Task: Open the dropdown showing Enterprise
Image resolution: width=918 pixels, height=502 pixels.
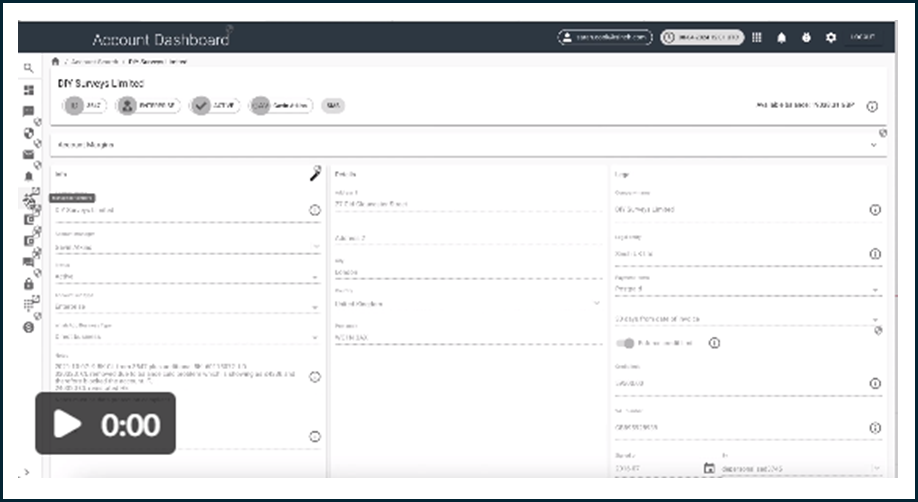Action: [187, 306]
